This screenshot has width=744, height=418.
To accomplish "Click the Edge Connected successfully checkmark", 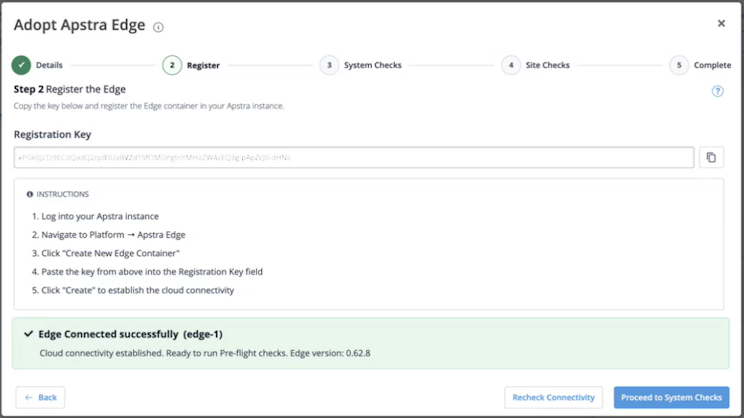I will [28, 334].
